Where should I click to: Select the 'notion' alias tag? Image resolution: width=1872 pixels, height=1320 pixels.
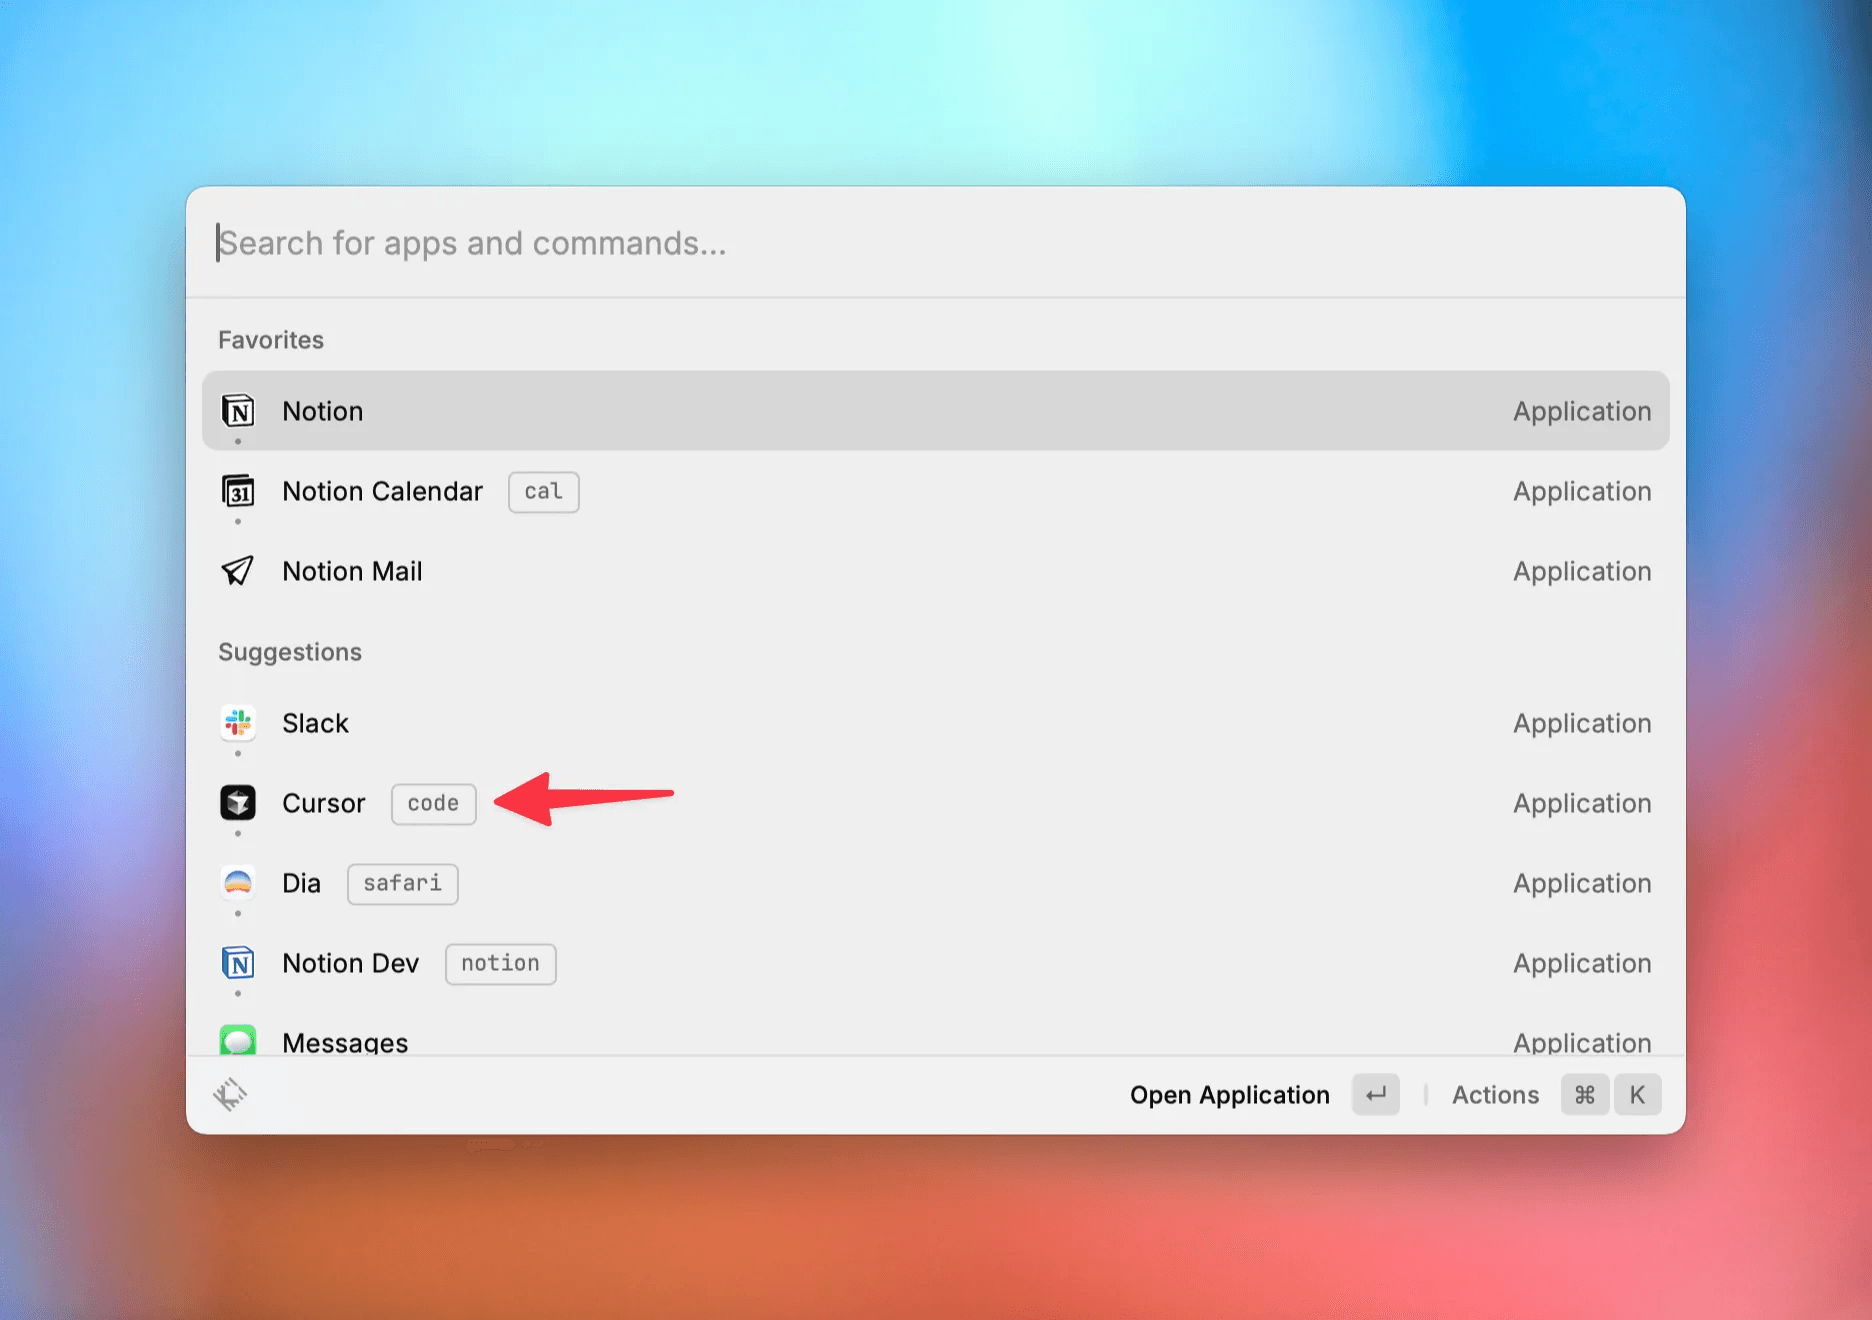[x=501, y=964]
